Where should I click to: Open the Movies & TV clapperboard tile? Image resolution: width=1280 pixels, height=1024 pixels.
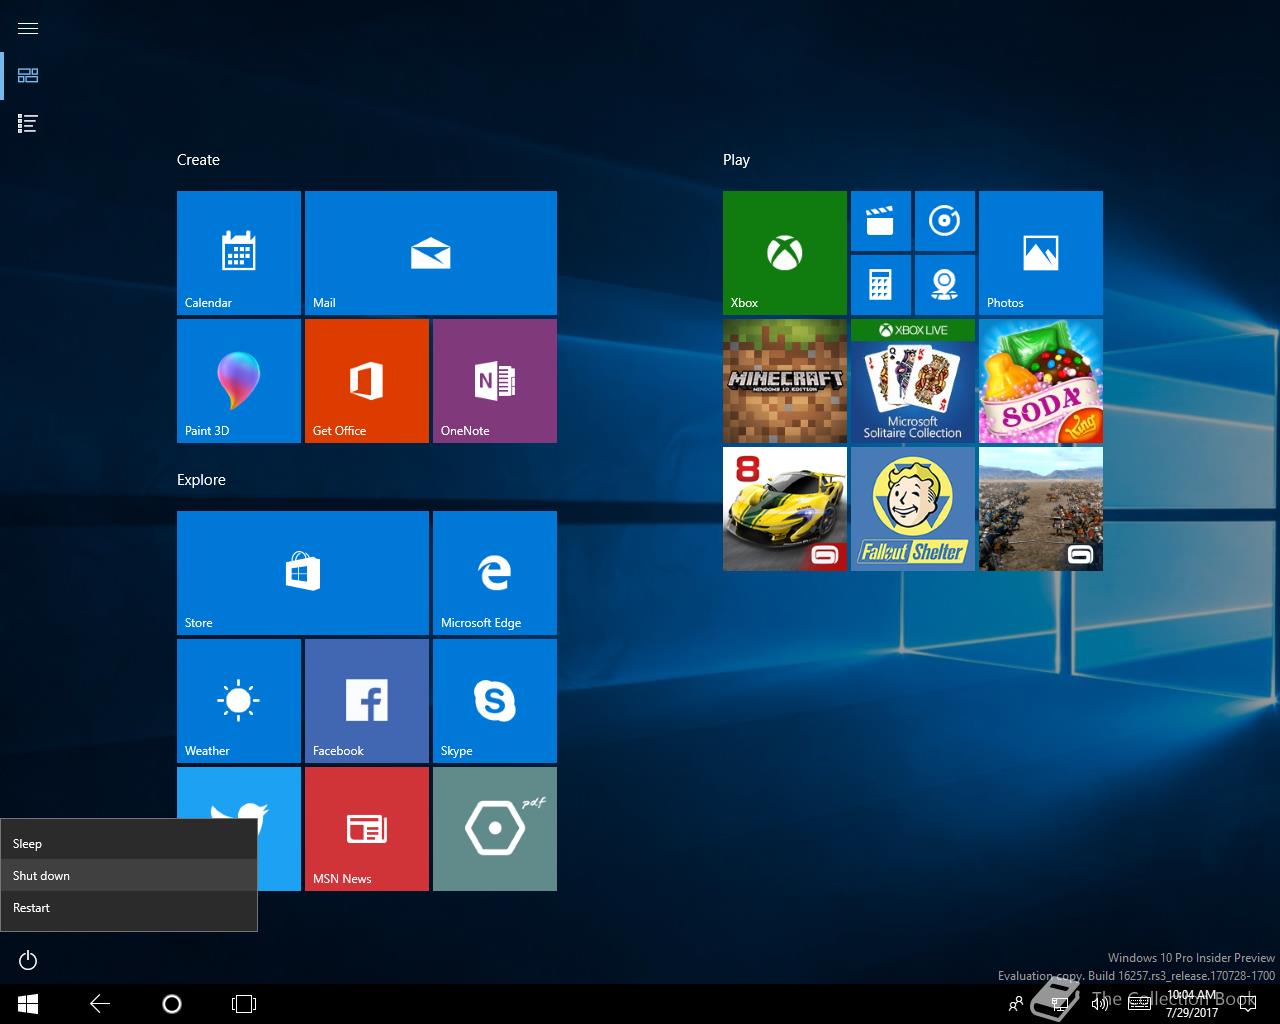click(x=881, y=221)
